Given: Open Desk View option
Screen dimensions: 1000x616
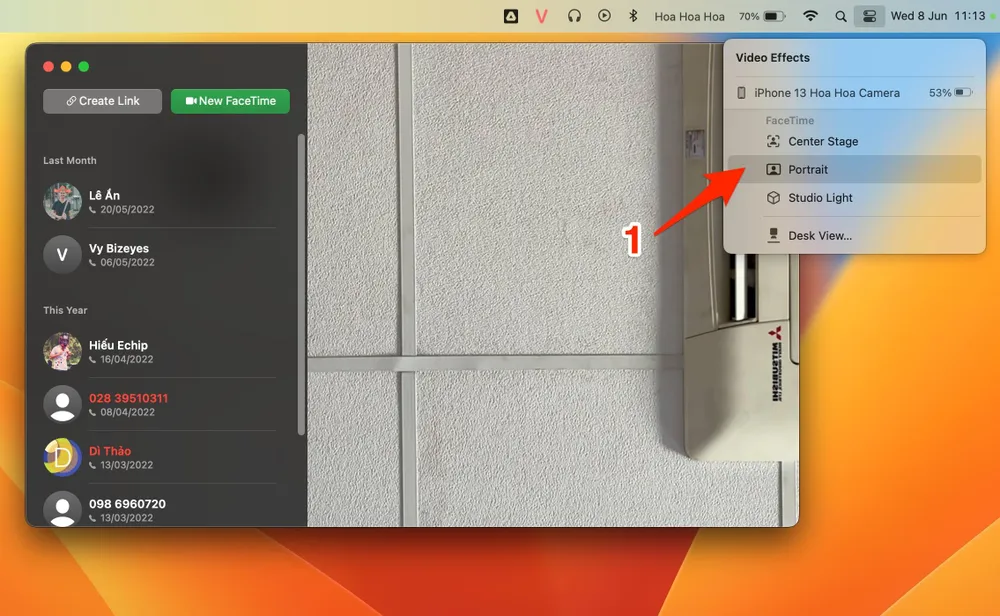Looking at the screenshot, I should click(x=819, y=236).
